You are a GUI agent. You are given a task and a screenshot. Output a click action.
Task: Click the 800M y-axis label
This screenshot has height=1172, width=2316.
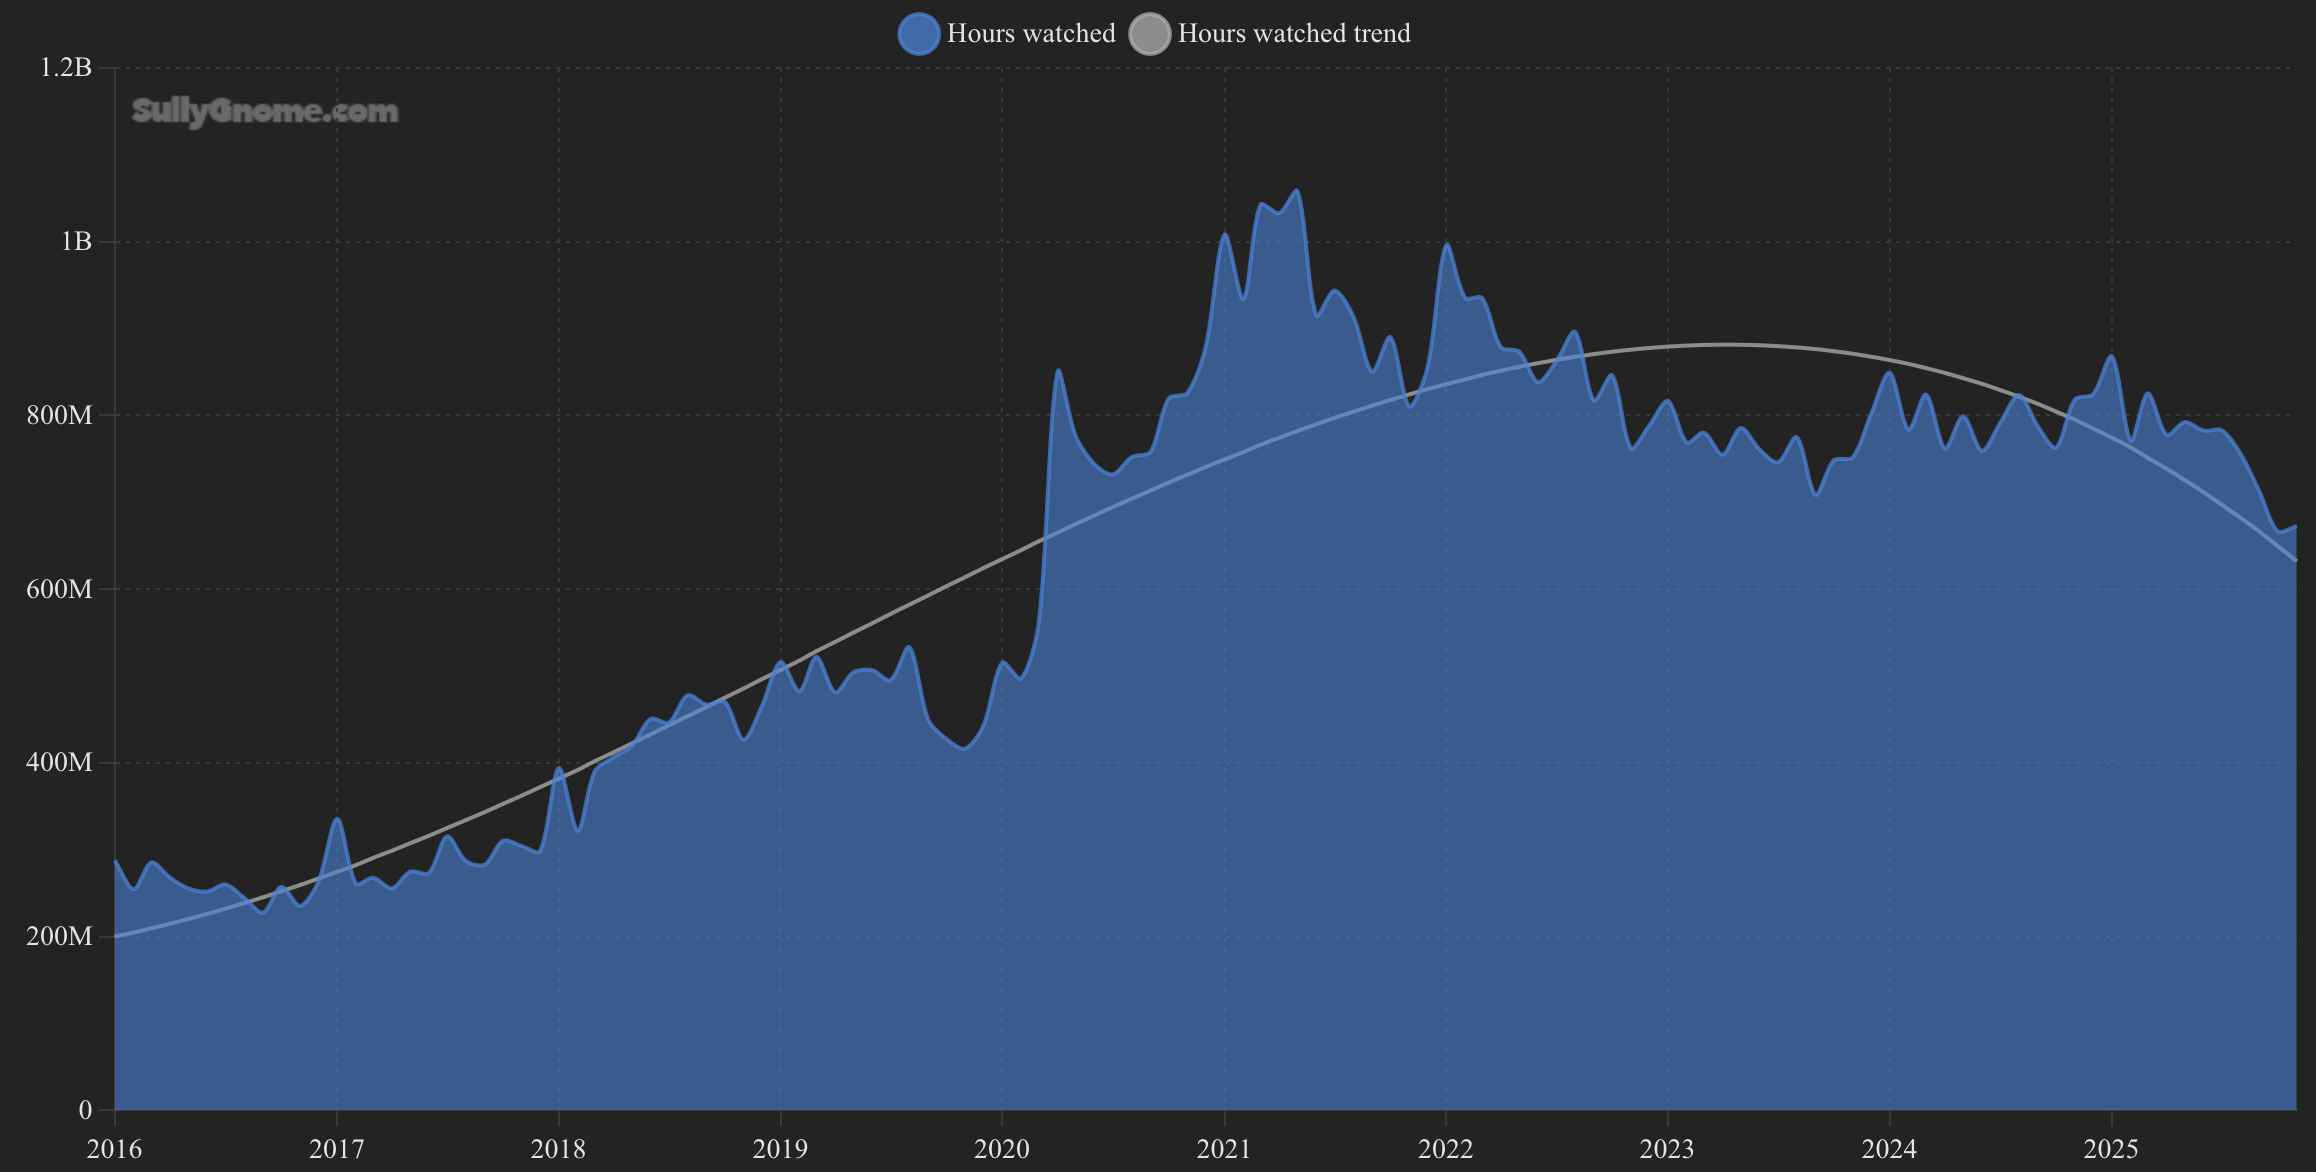[x=59, y=415]
